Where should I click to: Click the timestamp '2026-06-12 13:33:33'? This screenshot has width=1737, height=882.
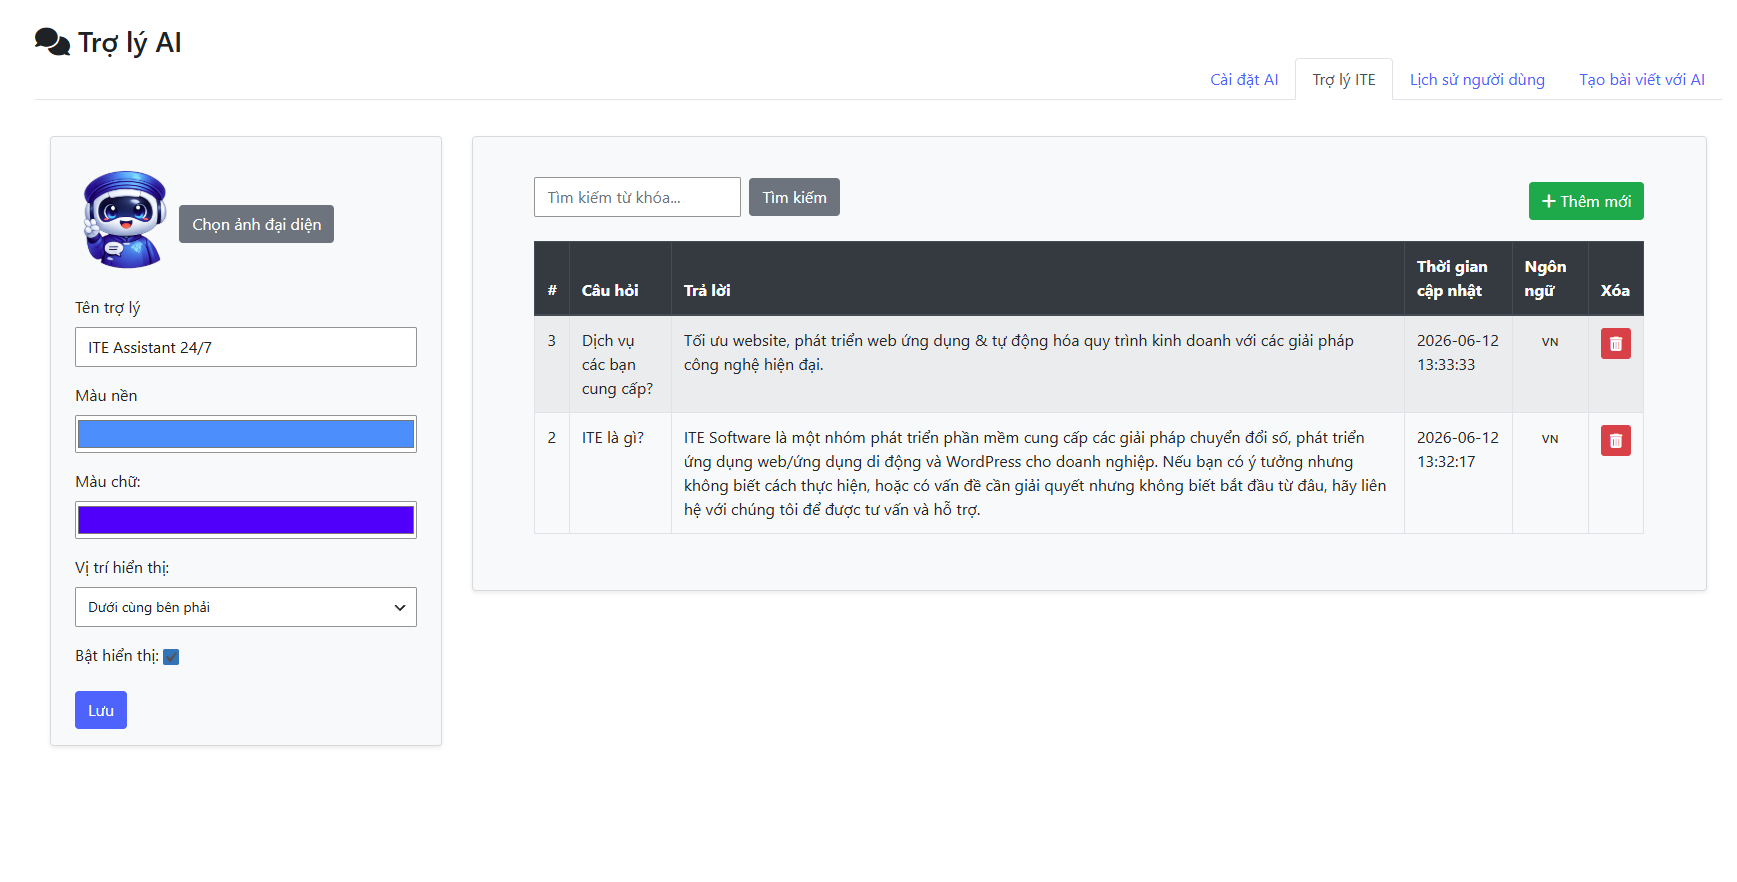point(1458,353)
